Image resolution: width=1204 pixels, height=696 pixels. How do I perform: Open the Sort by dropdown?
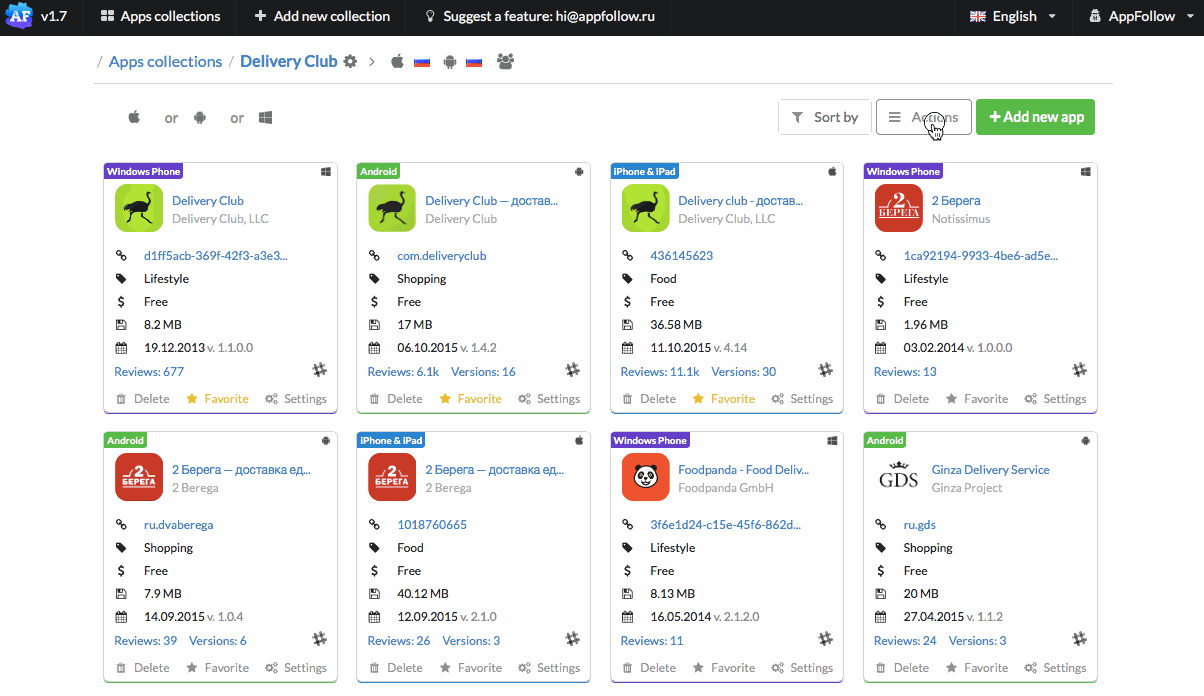pos(825,117)
